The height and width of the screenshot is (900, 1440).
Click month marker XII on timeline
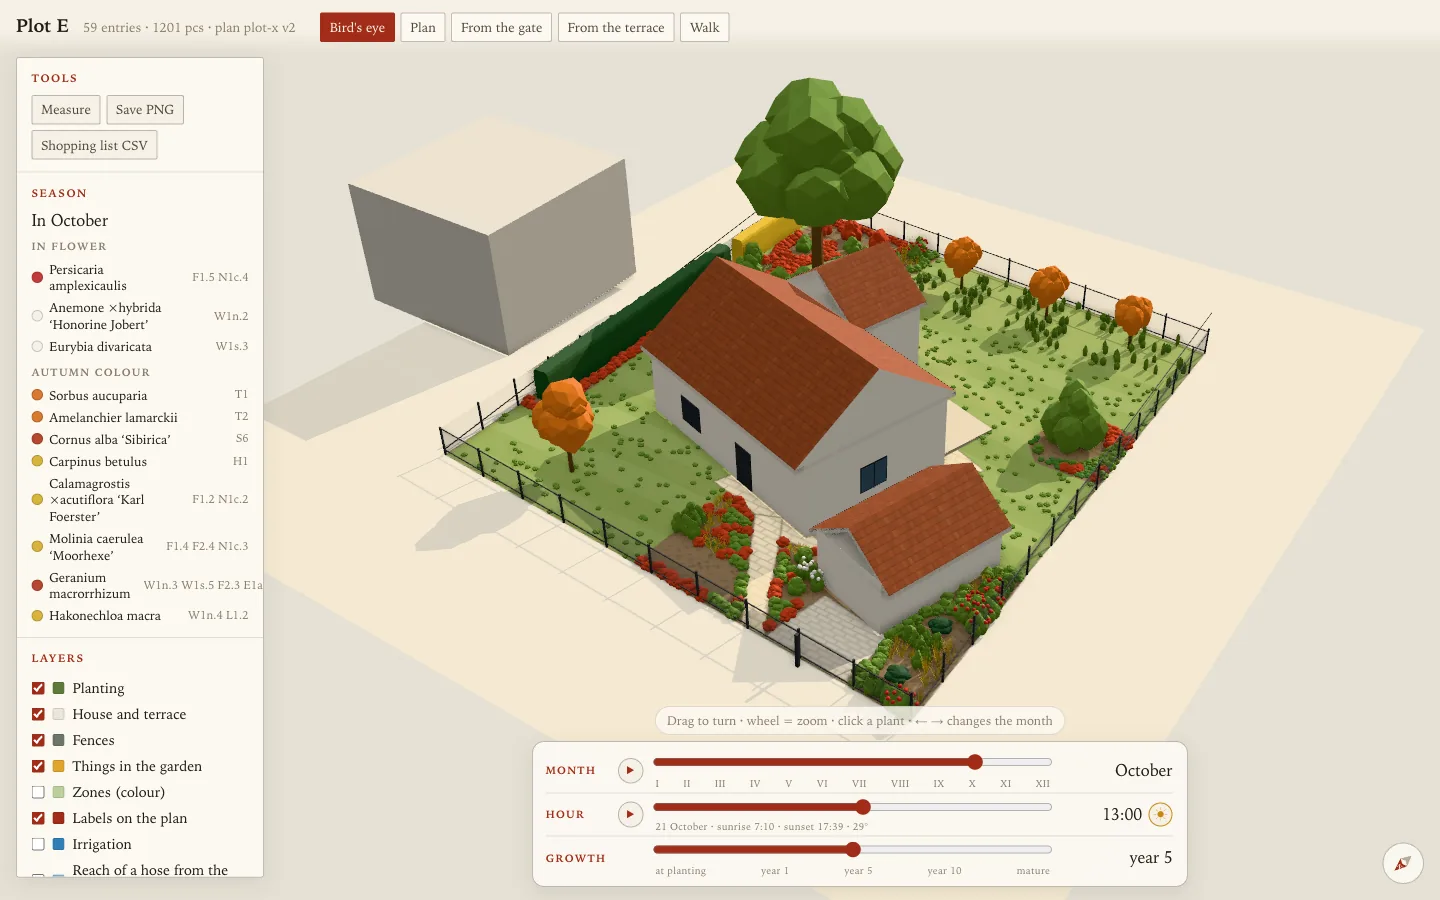(x=1043, y=784)
